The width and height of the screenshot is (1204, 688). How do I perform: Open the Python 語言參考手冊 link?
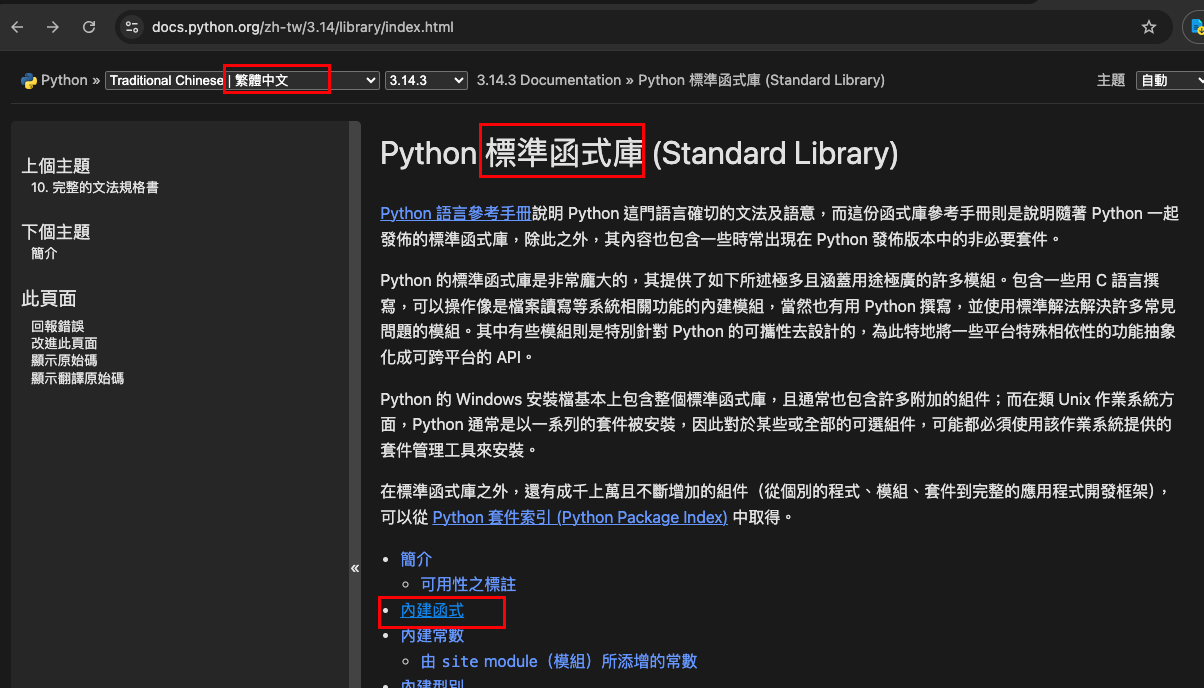(x=456, y=213)
